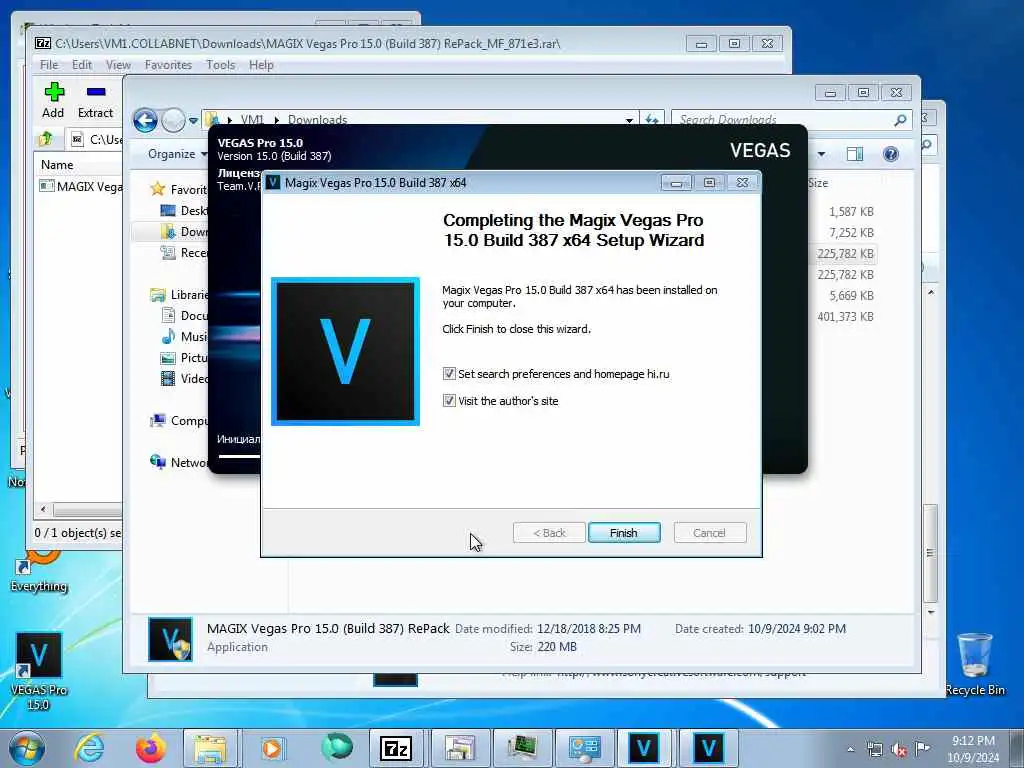Click the Back button in the setup wizard
1024x768 pixels.
click(x=549, y=533)
